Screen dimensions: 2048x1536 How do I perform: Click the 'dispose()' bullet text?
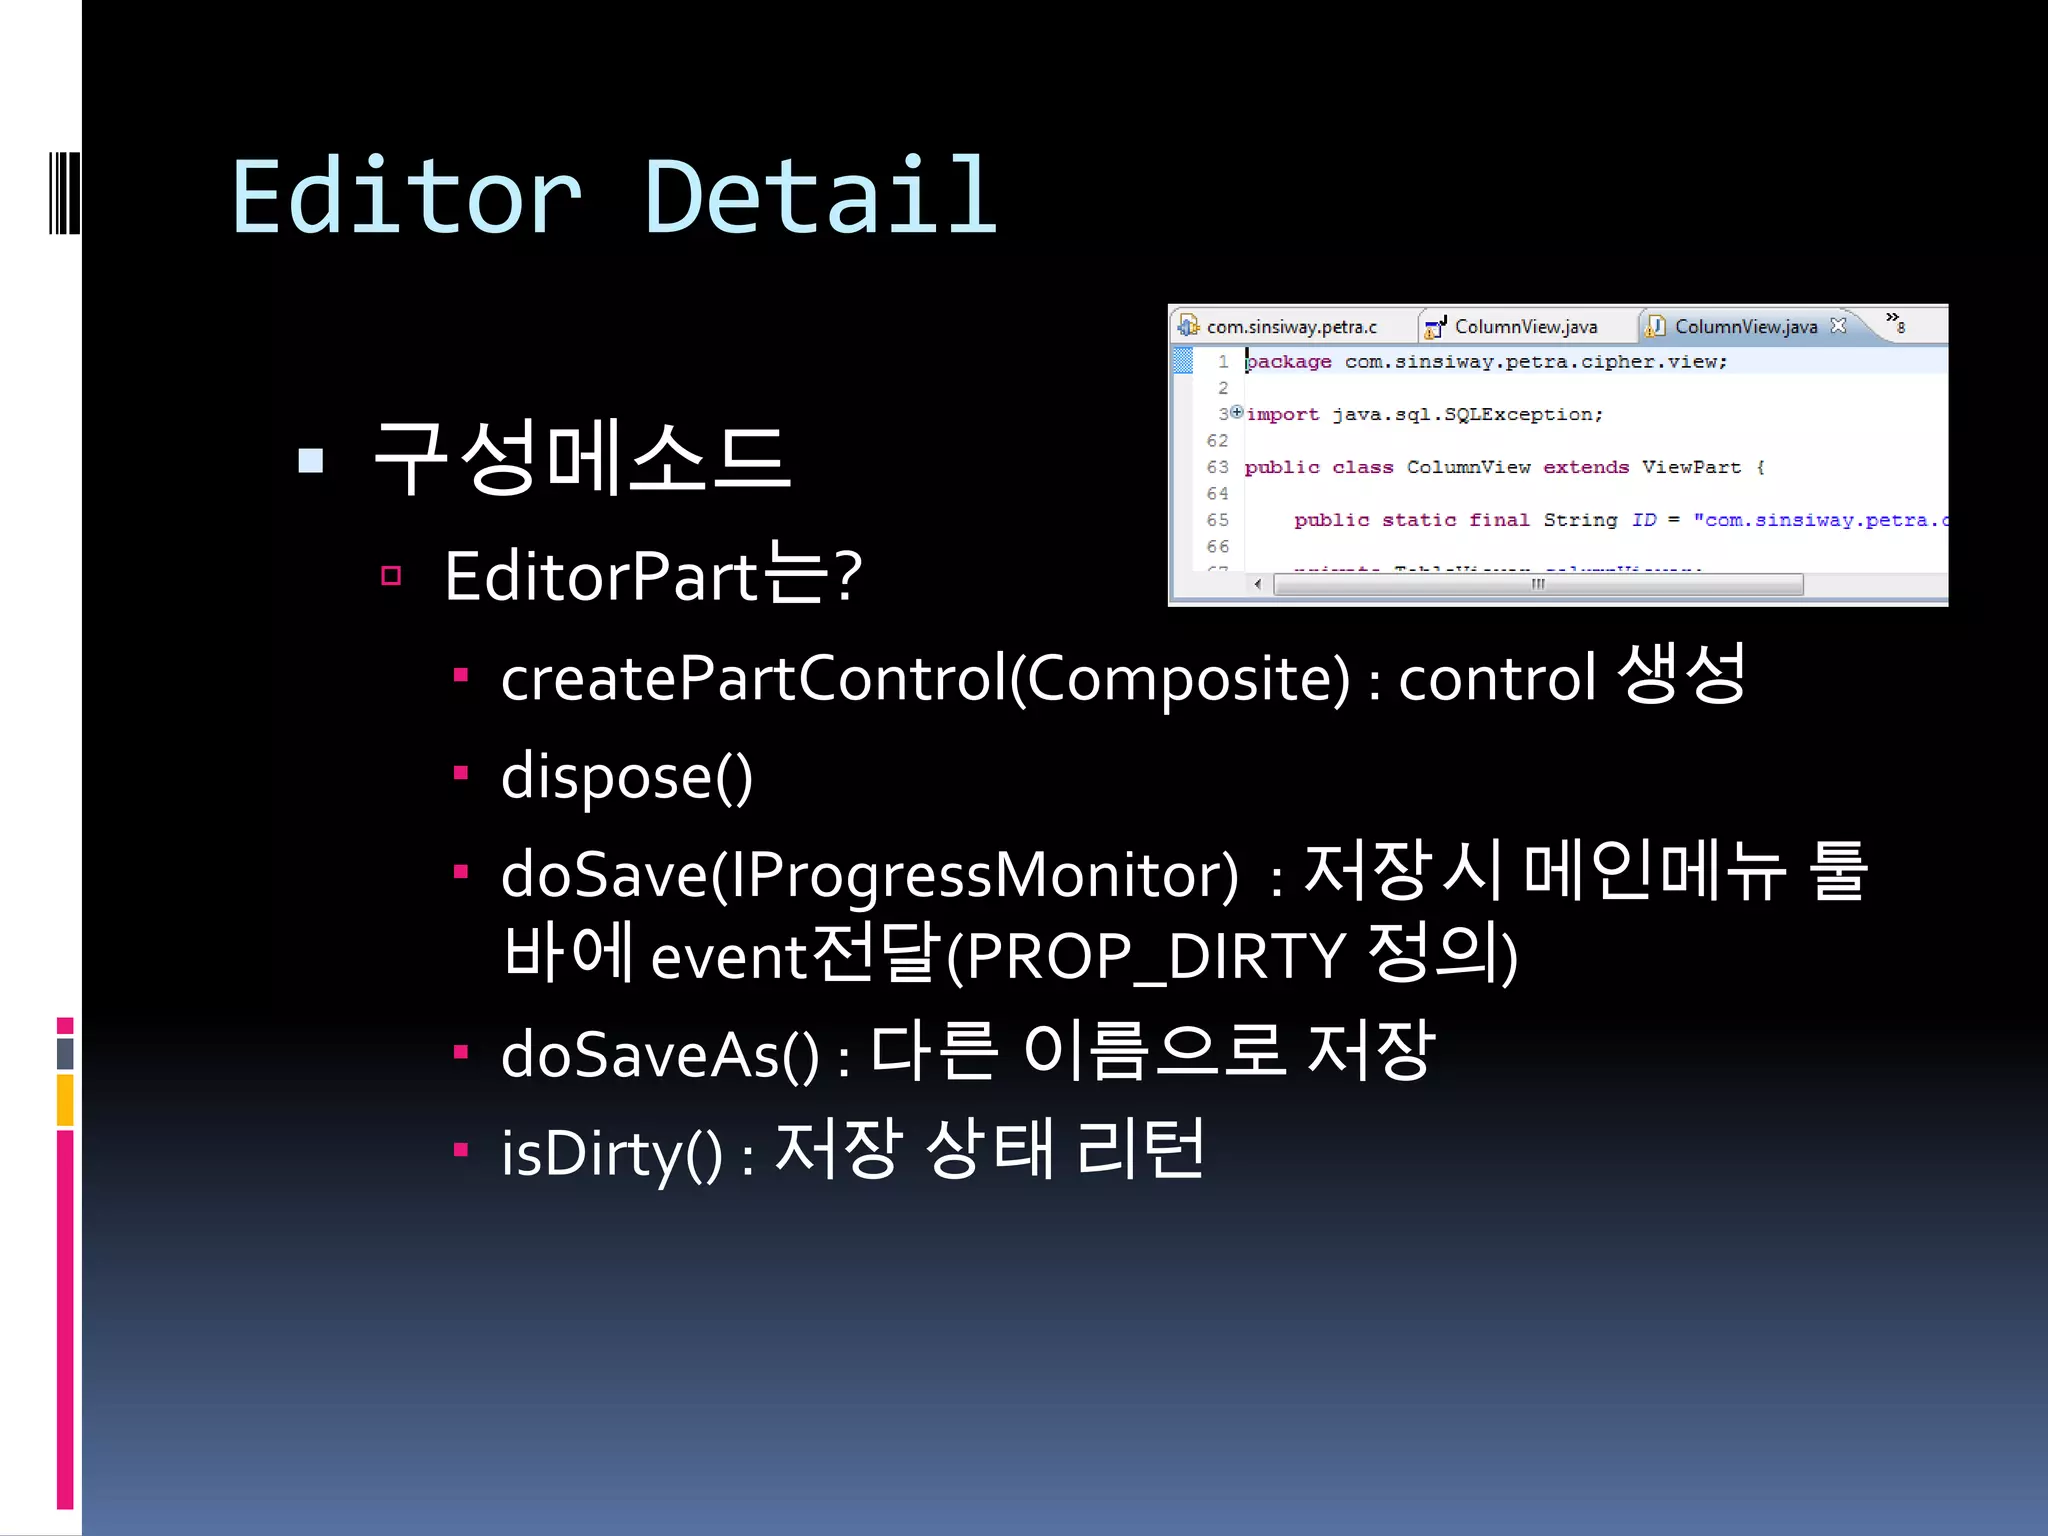[x=627, y=776]
